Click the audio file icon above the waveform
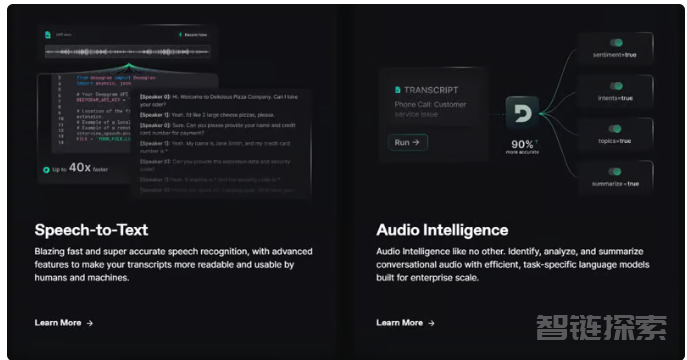Viewport: 687px width, 360px height. coord(48,35)
